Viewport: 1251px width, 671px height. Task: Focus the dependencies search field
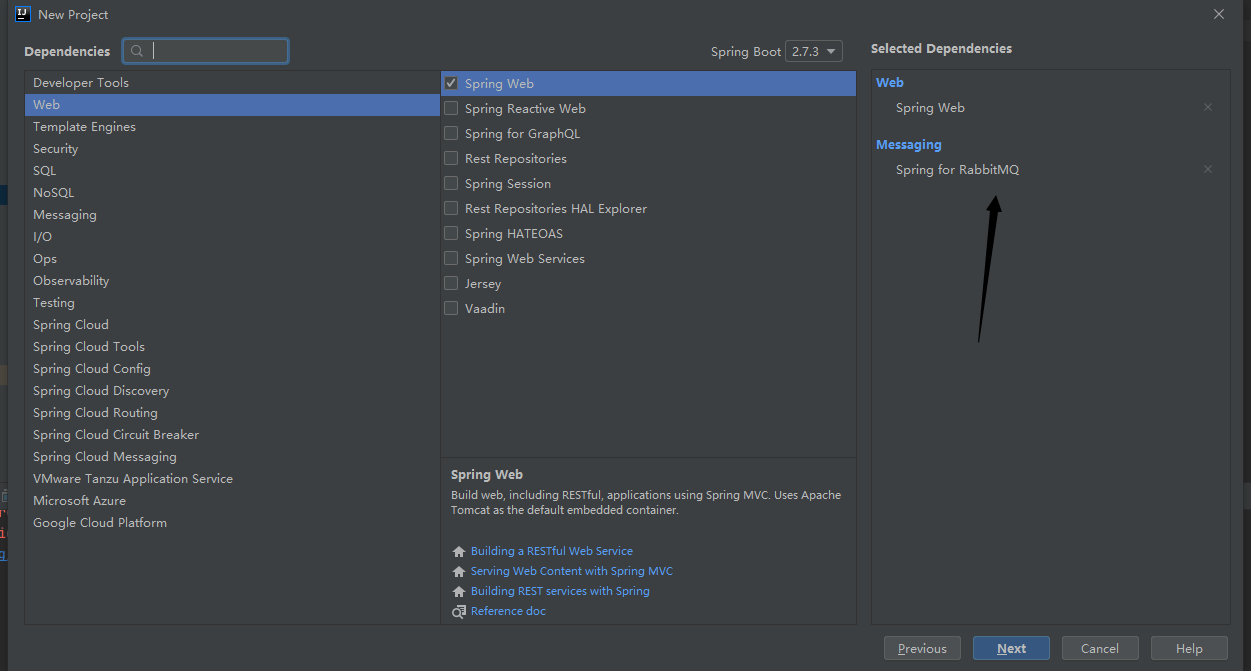pos(205,51)
